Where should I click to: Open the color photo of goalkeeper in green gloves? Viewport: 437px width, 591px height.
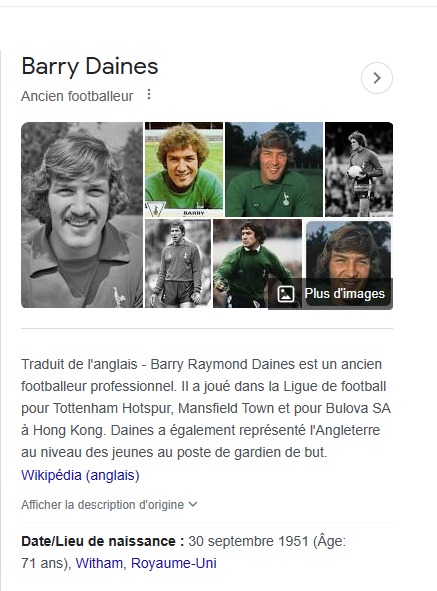click(257, 263)
